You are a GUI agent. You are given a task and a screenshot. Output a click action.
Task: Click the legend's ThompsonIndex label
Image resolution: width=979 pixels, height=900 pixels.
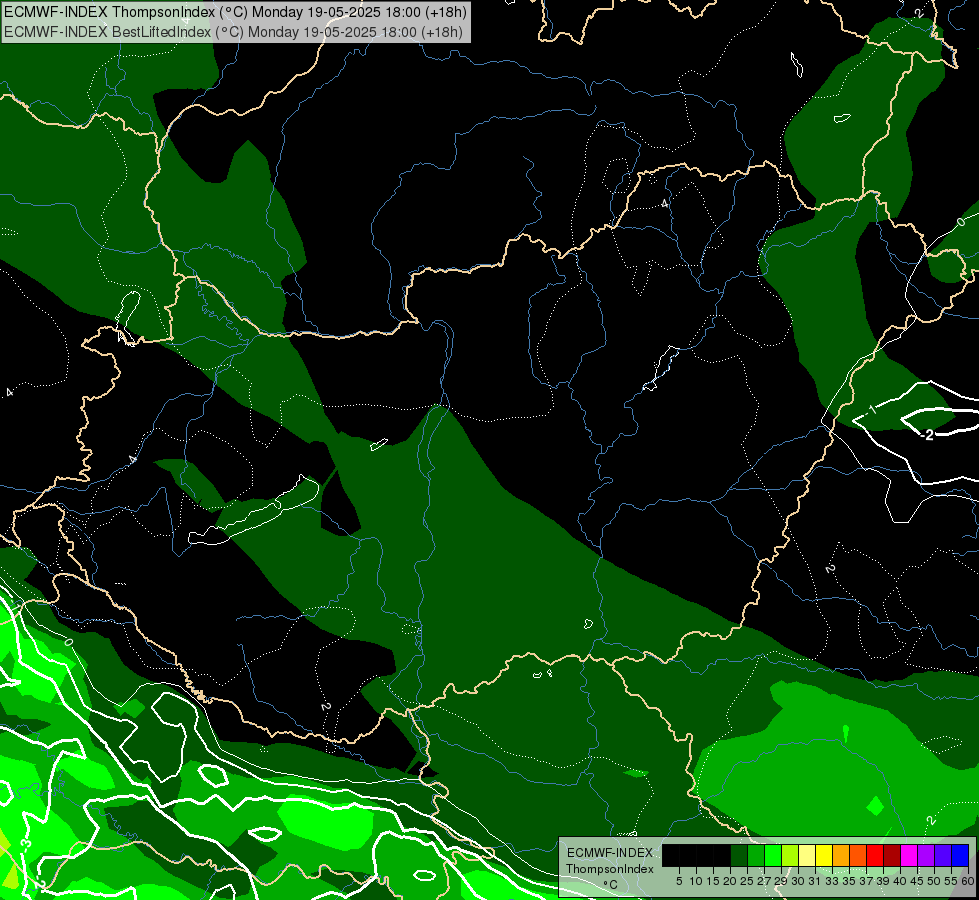tap(609, 869)
